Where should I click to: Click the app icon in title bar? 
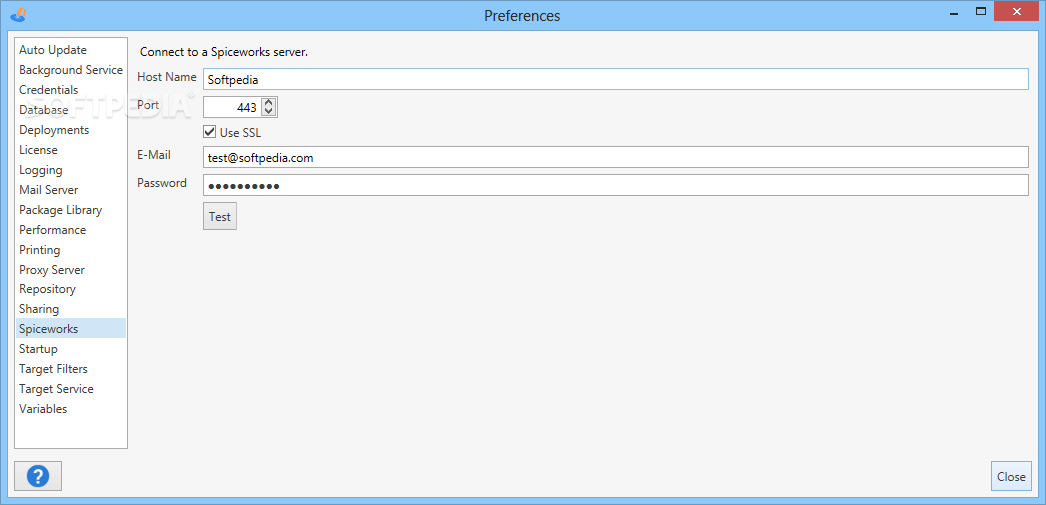click(x=19, y=13)
